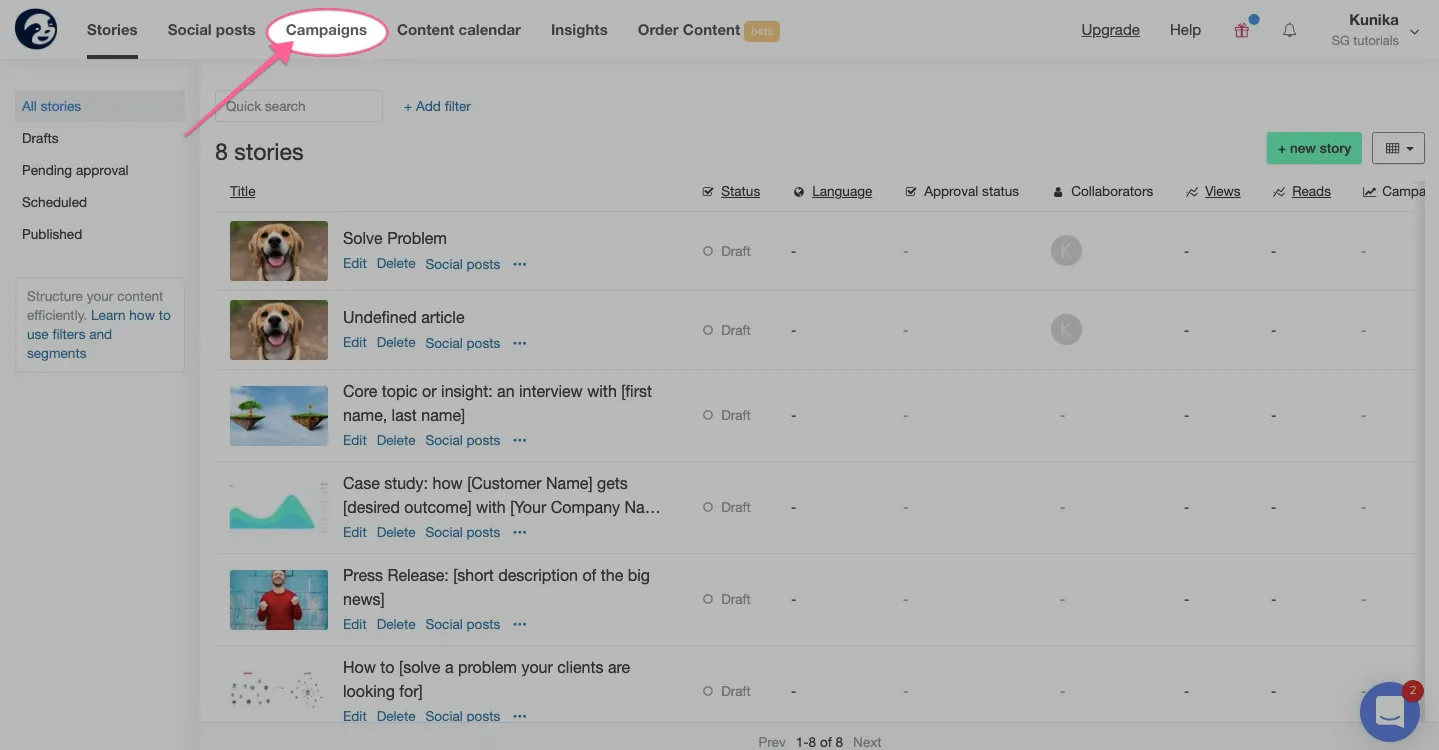
Task: Open the Content calendar tab
Action: (459, 30)
